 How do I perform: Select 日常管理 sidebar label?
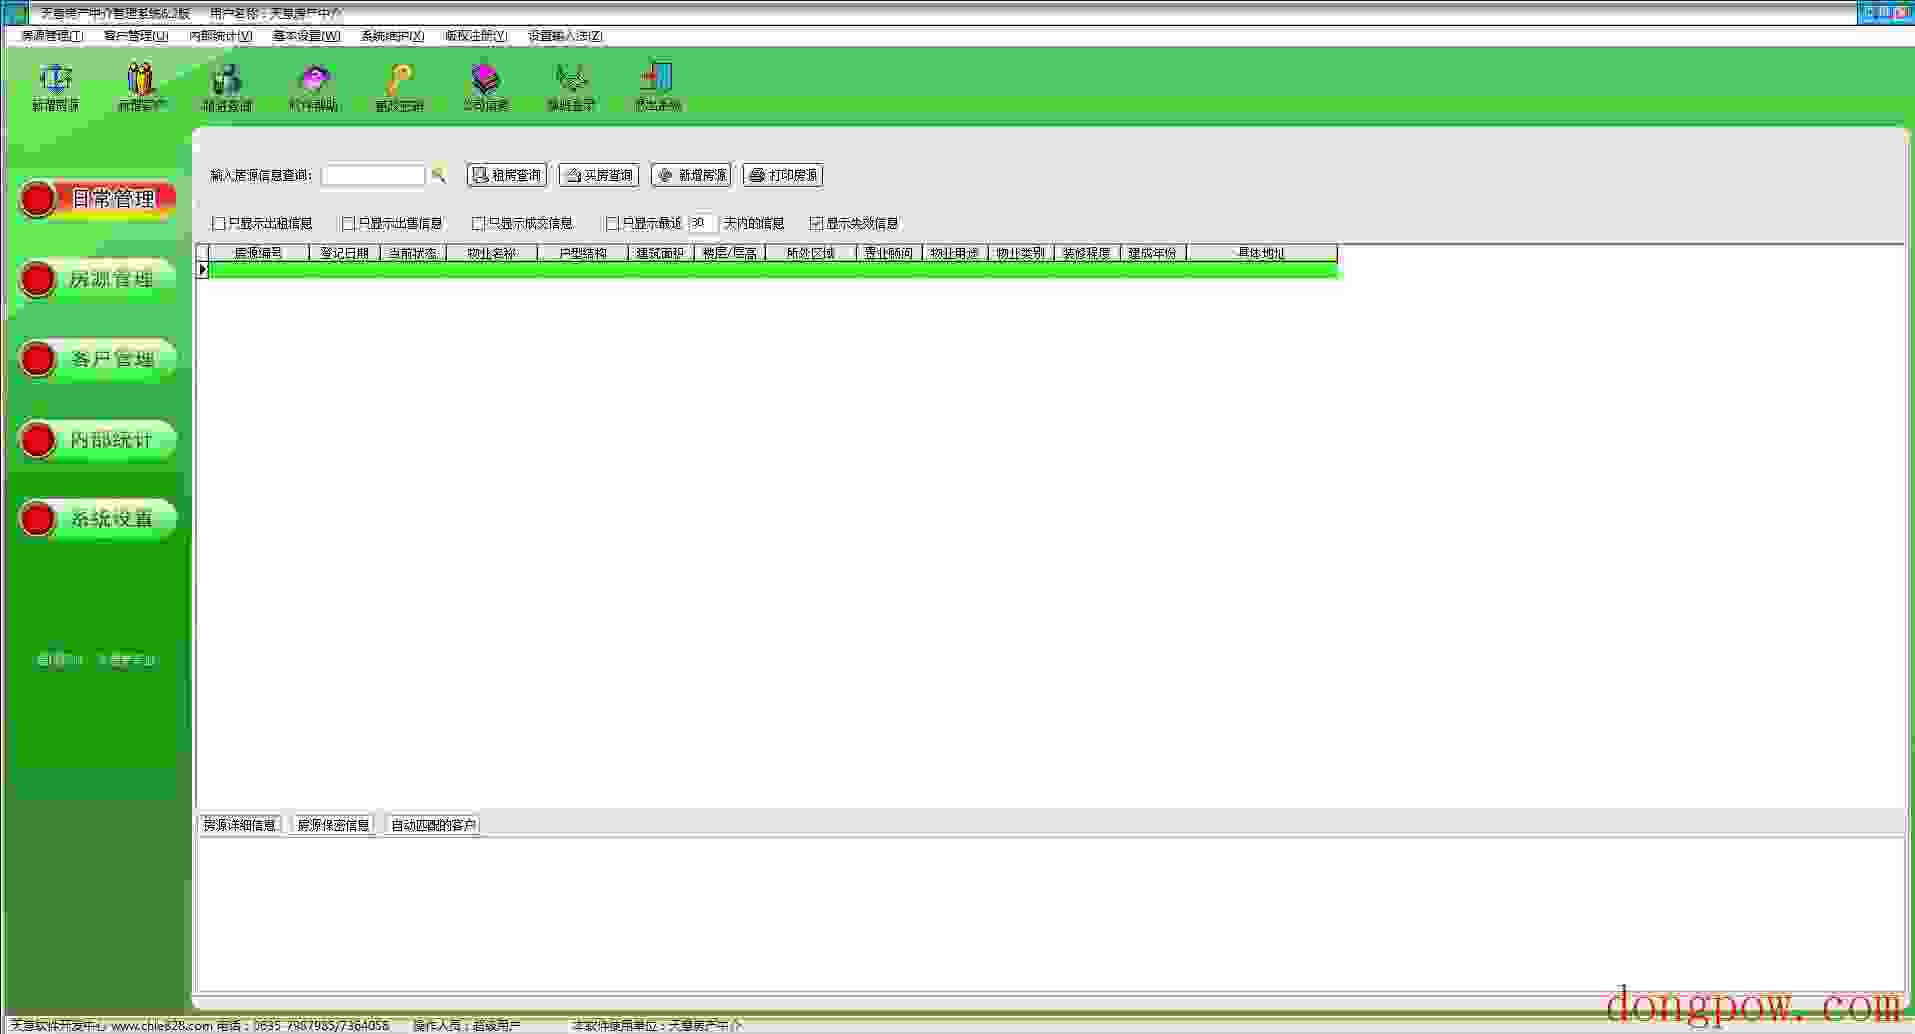113,199
